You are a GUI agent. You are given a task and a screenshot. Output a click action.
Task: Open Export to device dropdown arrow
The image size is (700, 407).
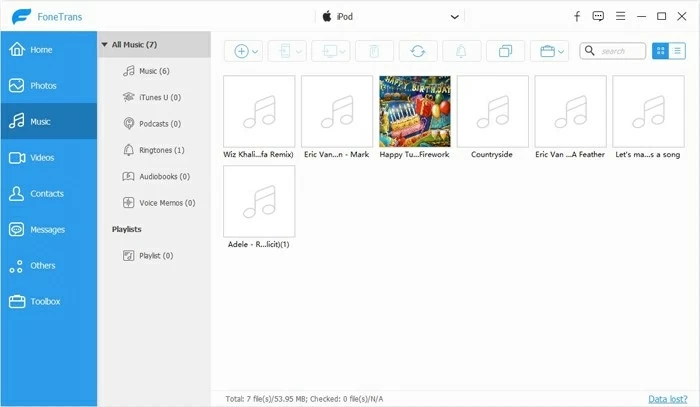pos(299,52)
